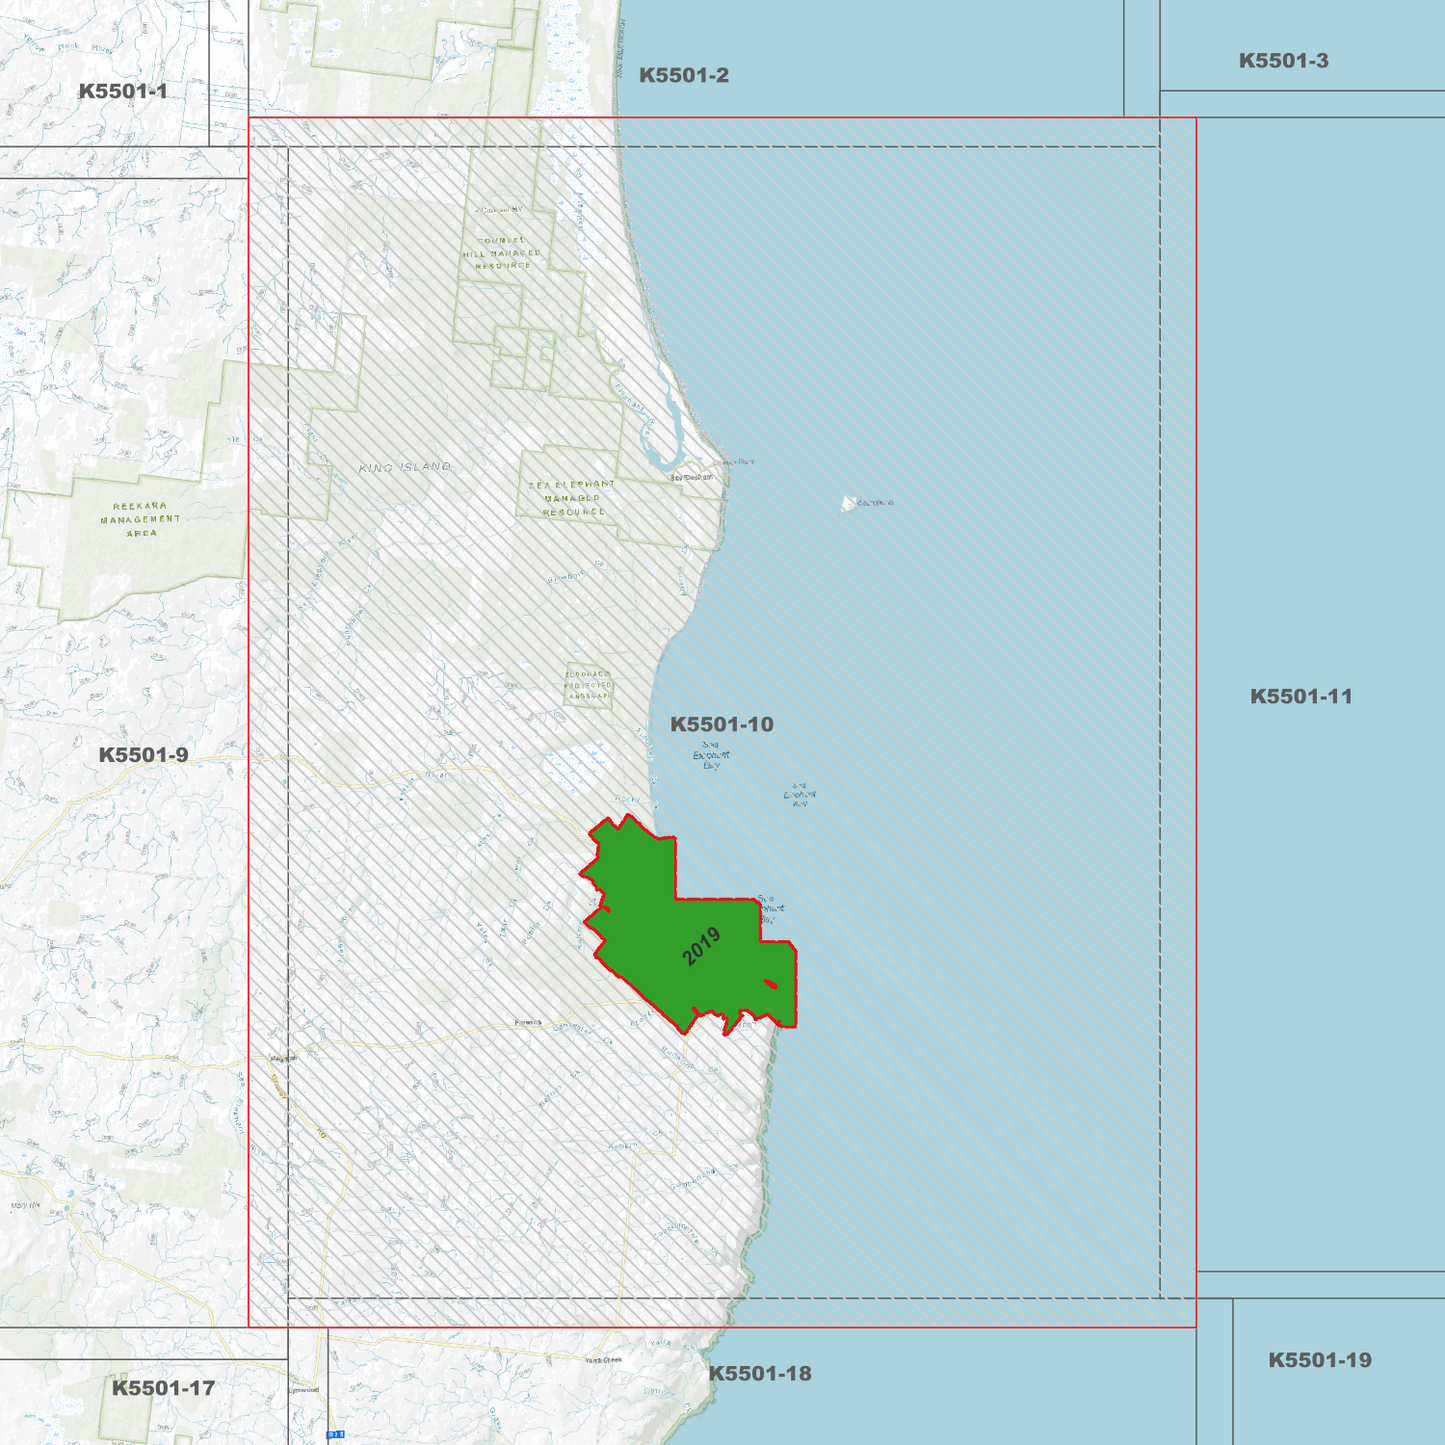This screenshot has height=1445, width=1445.
Task: Click the small red ellipse inside green polygon
Action: tap(770, 984)
